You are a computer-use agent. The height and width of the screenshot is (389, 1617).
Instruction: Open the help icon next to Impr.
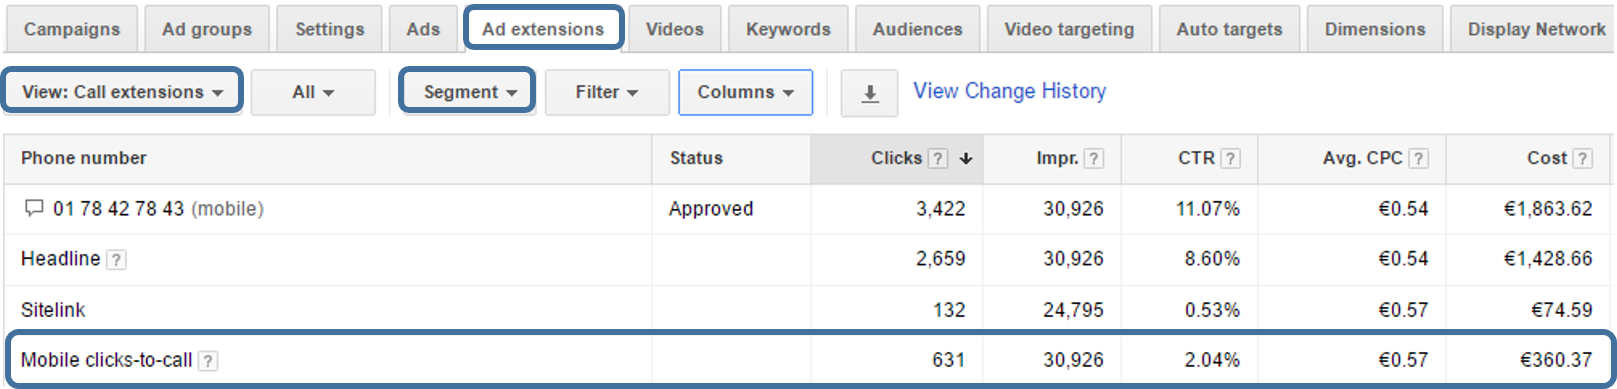click(x=1094, y=158)
